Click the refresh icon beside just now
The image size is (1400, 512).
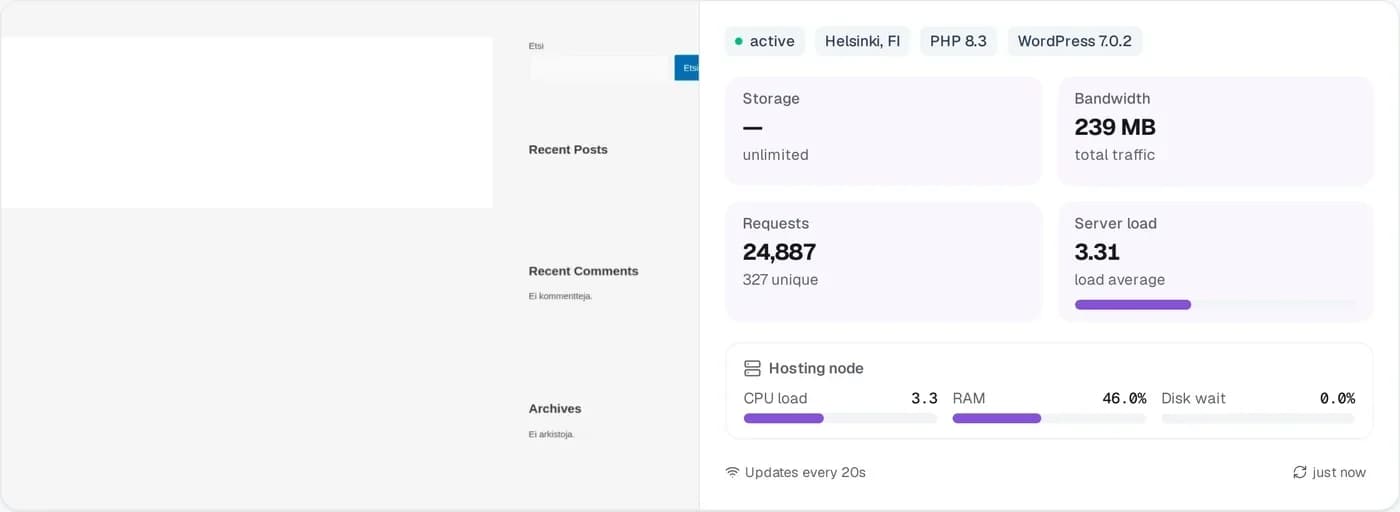1300,472
